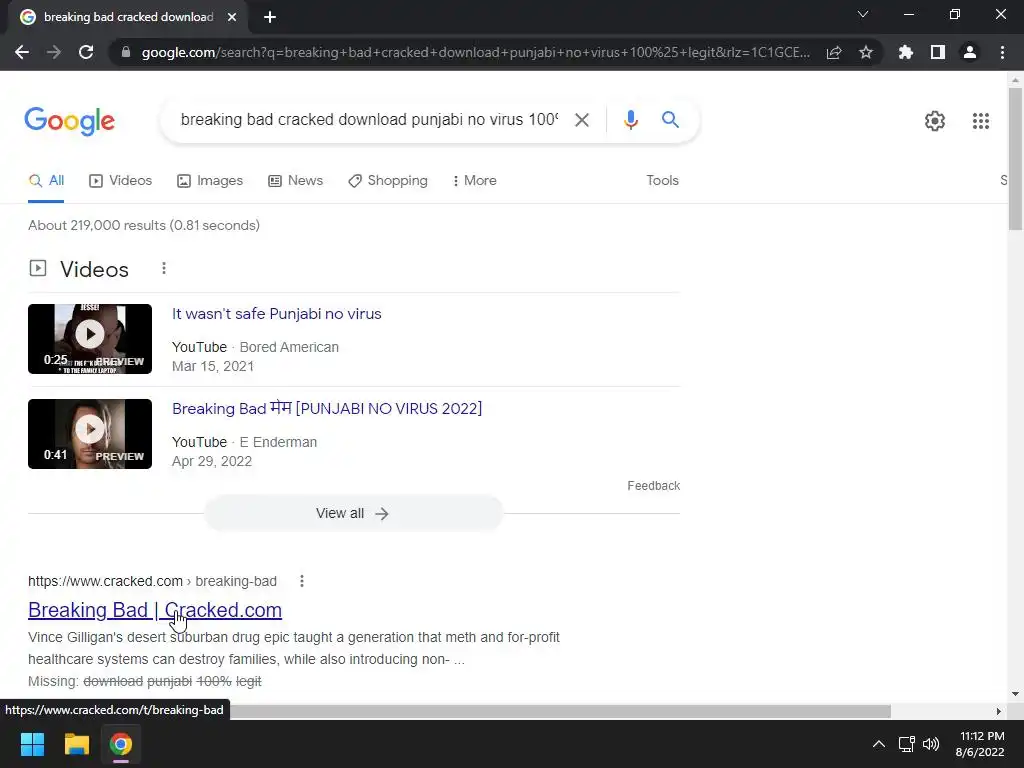Open Breaking Bad PUNJABI NO VIRUS 2022 video
The width and height of the screenshot is (1024, 768).
(x=327, y=409)
